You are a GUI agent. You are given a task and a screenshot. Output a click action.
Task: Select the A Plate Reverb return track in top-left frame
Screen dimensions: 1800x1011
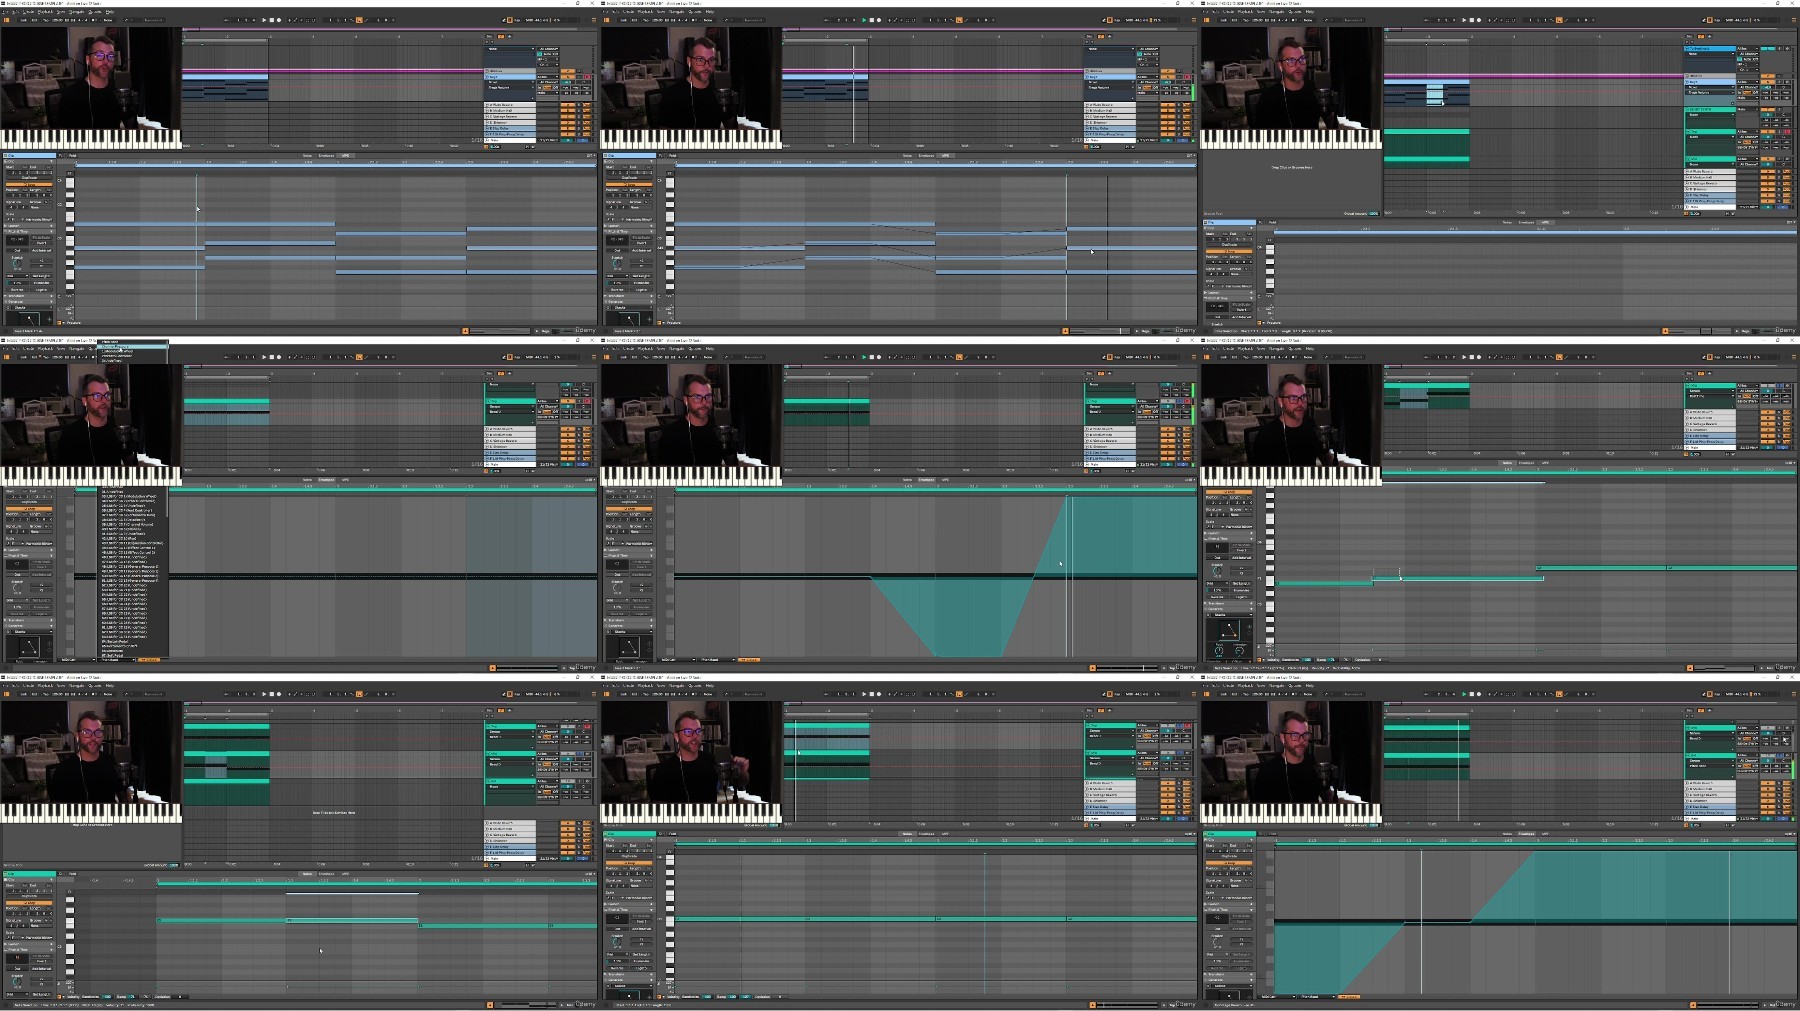[x=510, y=105]
